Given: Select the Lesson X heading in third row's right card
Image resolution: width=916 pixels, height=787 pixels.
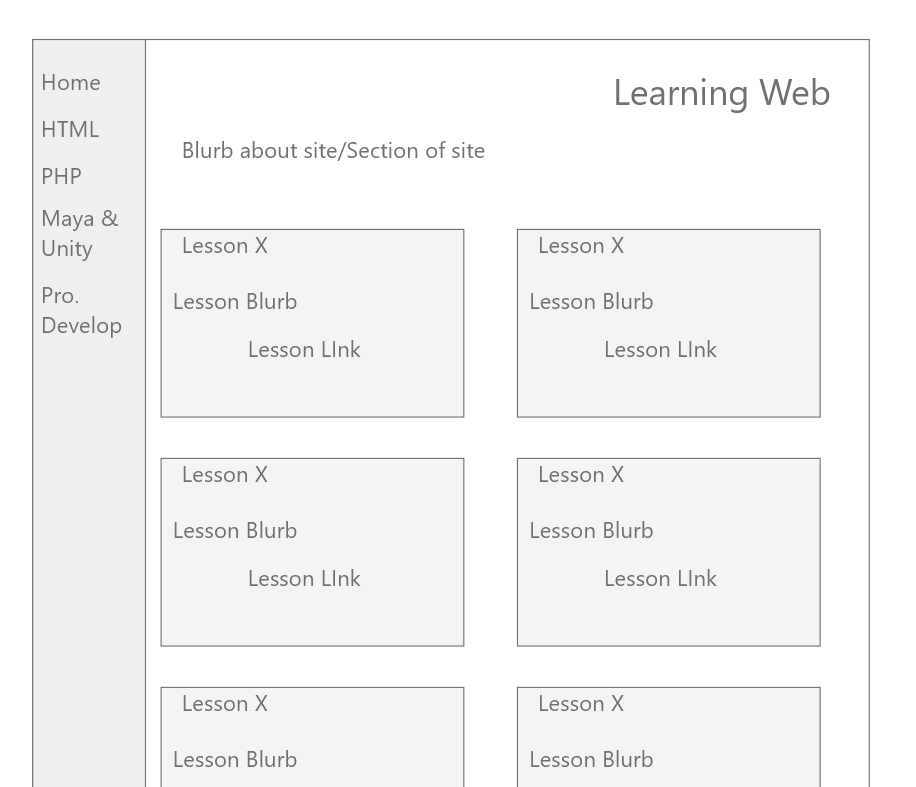Looking at the screenshot, I should pos(581,704).
